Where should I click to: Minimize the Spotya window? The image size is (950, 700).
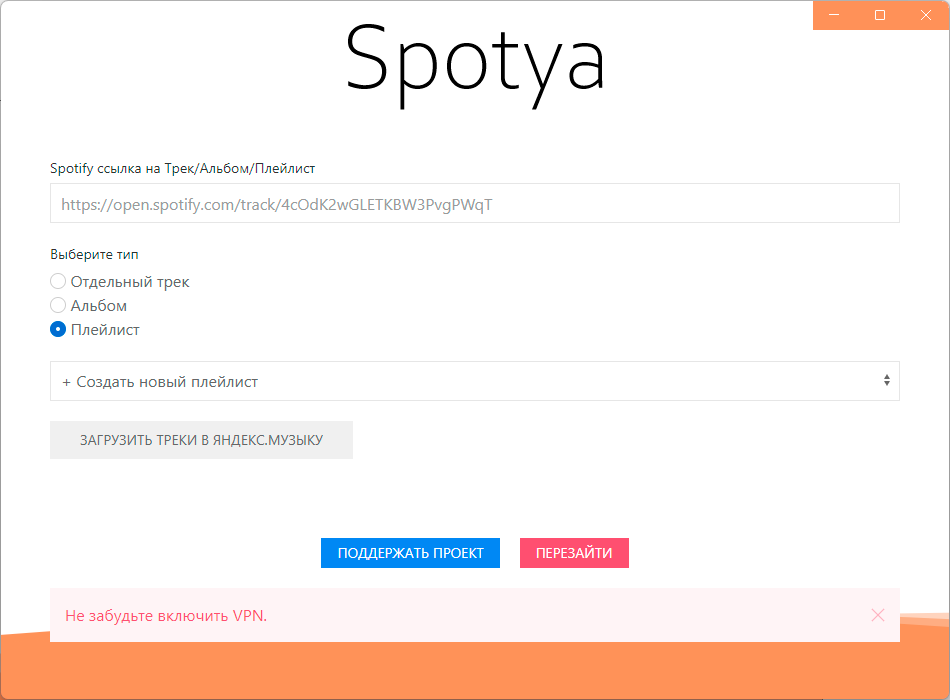[835, 15]
